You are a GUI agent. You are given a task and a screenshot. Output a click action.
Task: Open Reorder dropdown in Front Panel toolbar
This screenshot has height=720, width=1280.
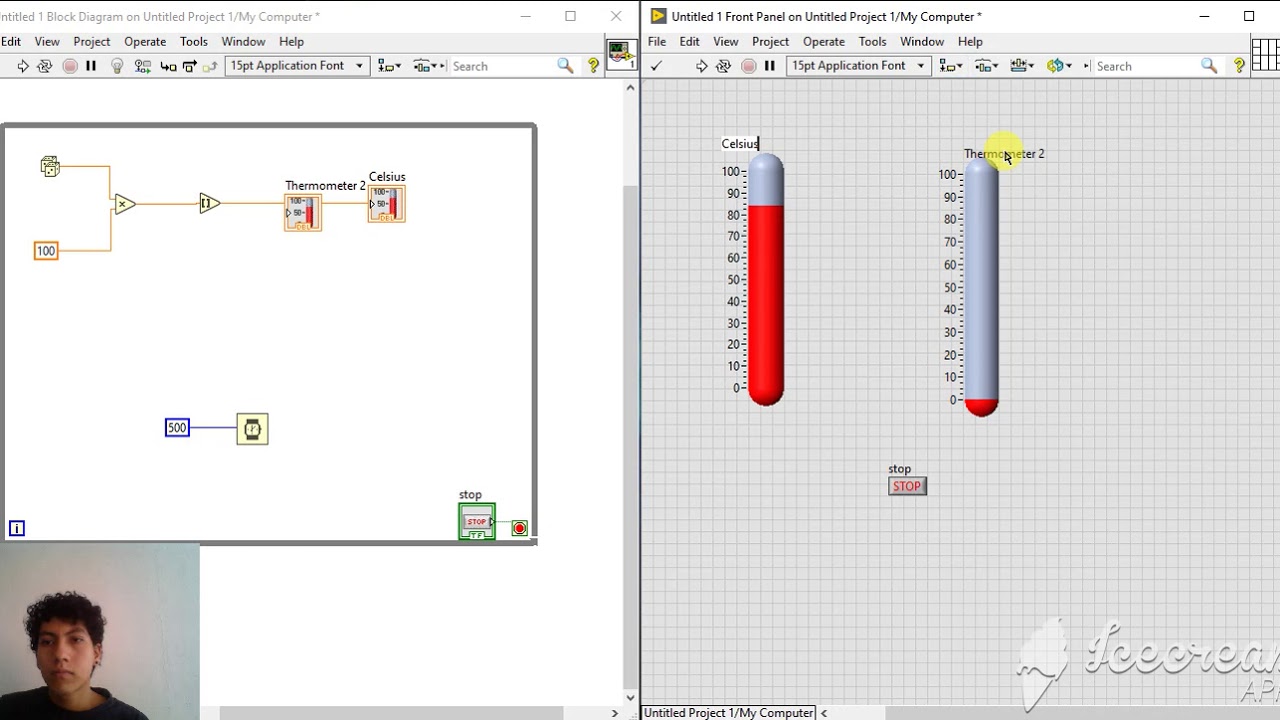tap(1059, 66)
